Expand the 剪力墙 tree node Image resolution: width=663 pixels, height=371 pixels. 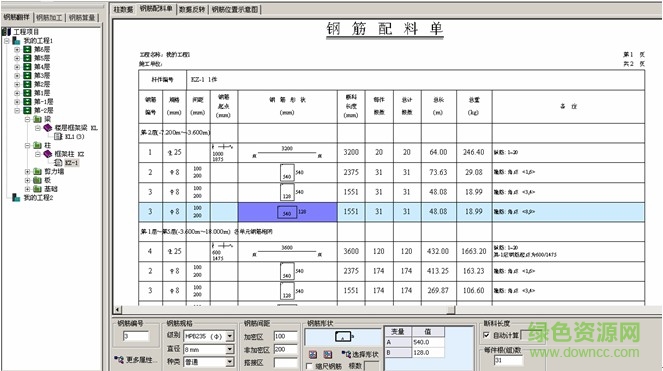tap(27, 172)
